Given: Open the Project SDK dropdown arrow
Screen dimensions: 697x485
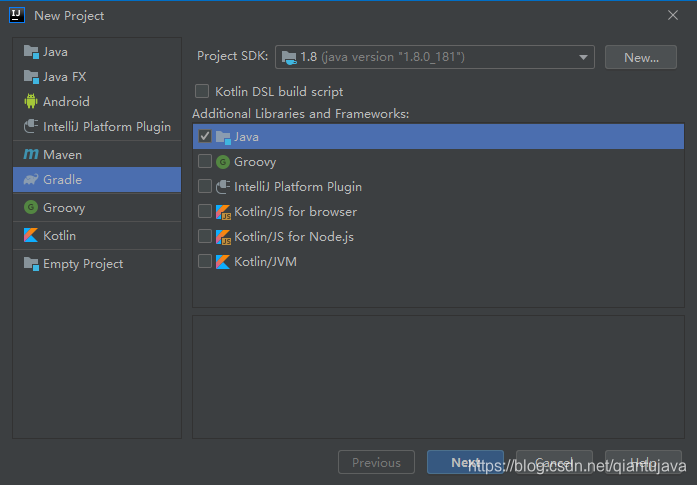Looking at the screenshot, I should [x=583, y=57].
